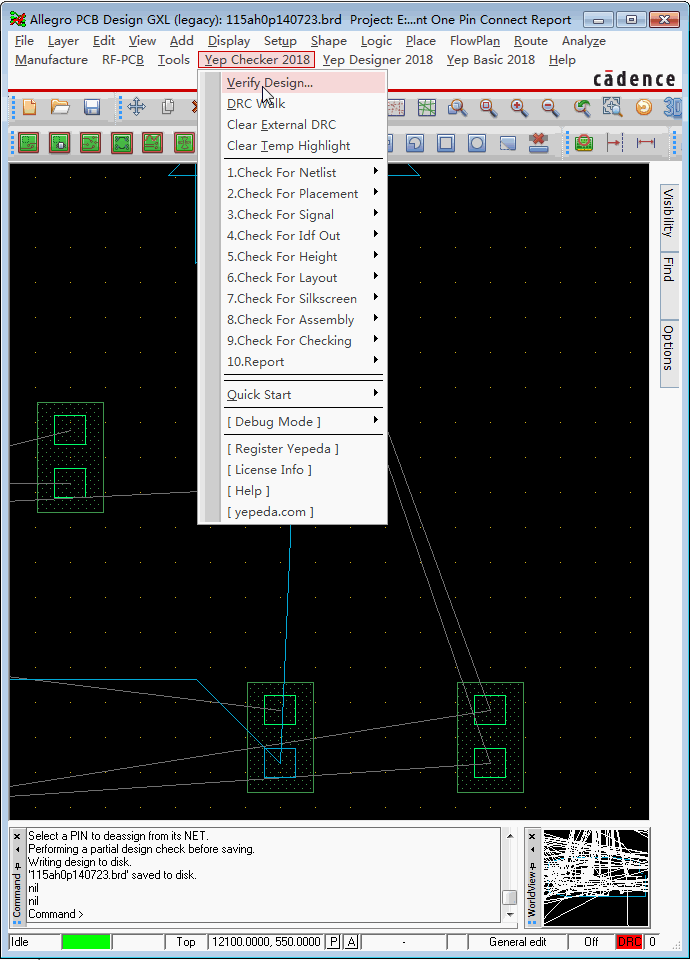
Task: Select the Move tool with four arrows
Action: 137,108
